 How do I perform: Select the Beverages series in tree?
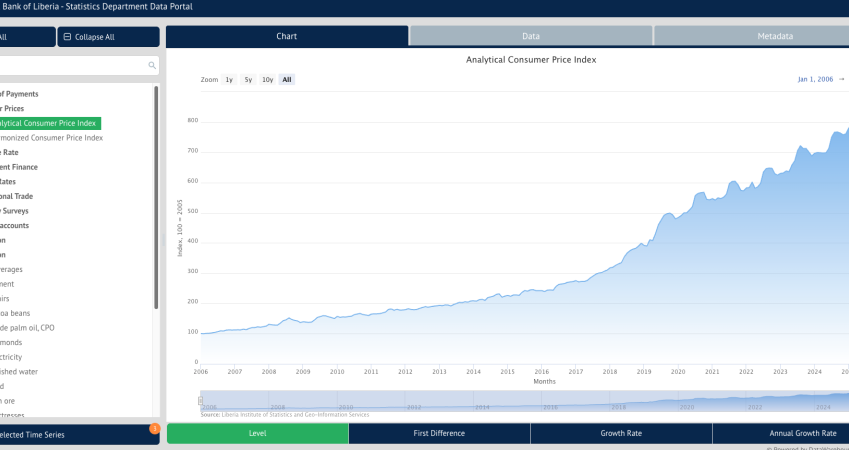(11, 270)
